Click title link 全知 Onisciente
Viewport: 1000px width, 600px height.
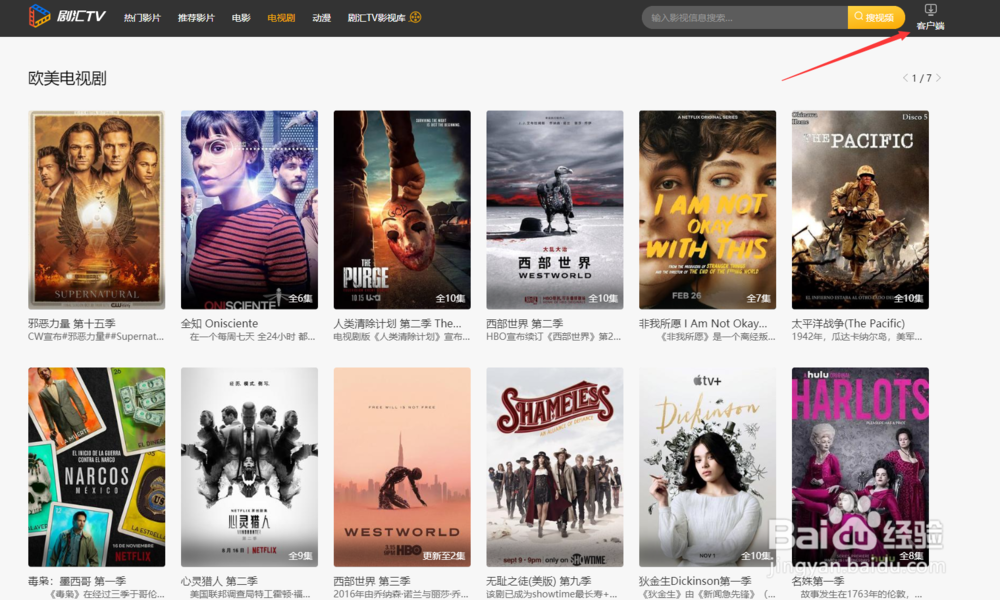pos(219,323)
